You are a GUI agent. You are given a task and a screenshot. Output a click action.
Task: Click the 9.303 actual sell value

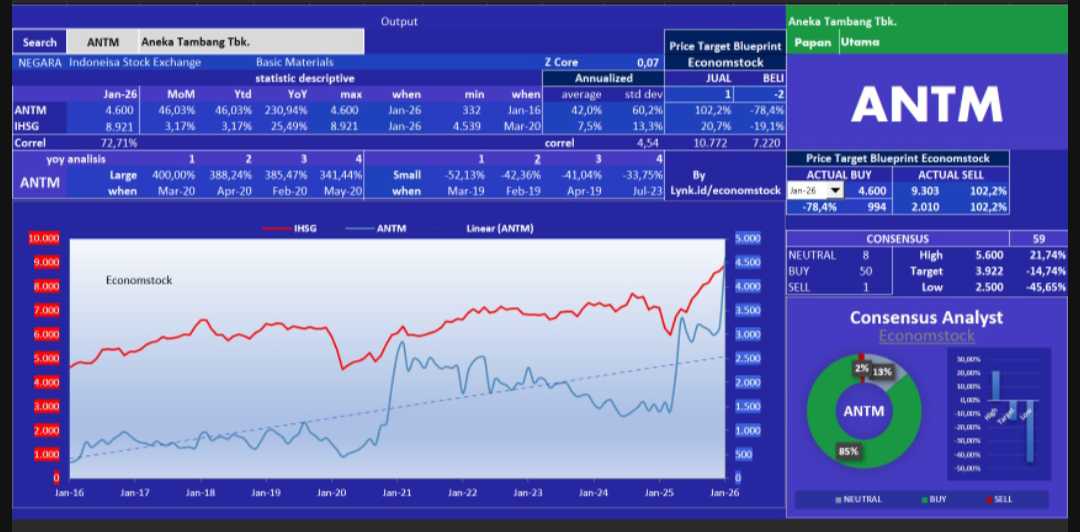pyautogui.click(x=924, y=191)
